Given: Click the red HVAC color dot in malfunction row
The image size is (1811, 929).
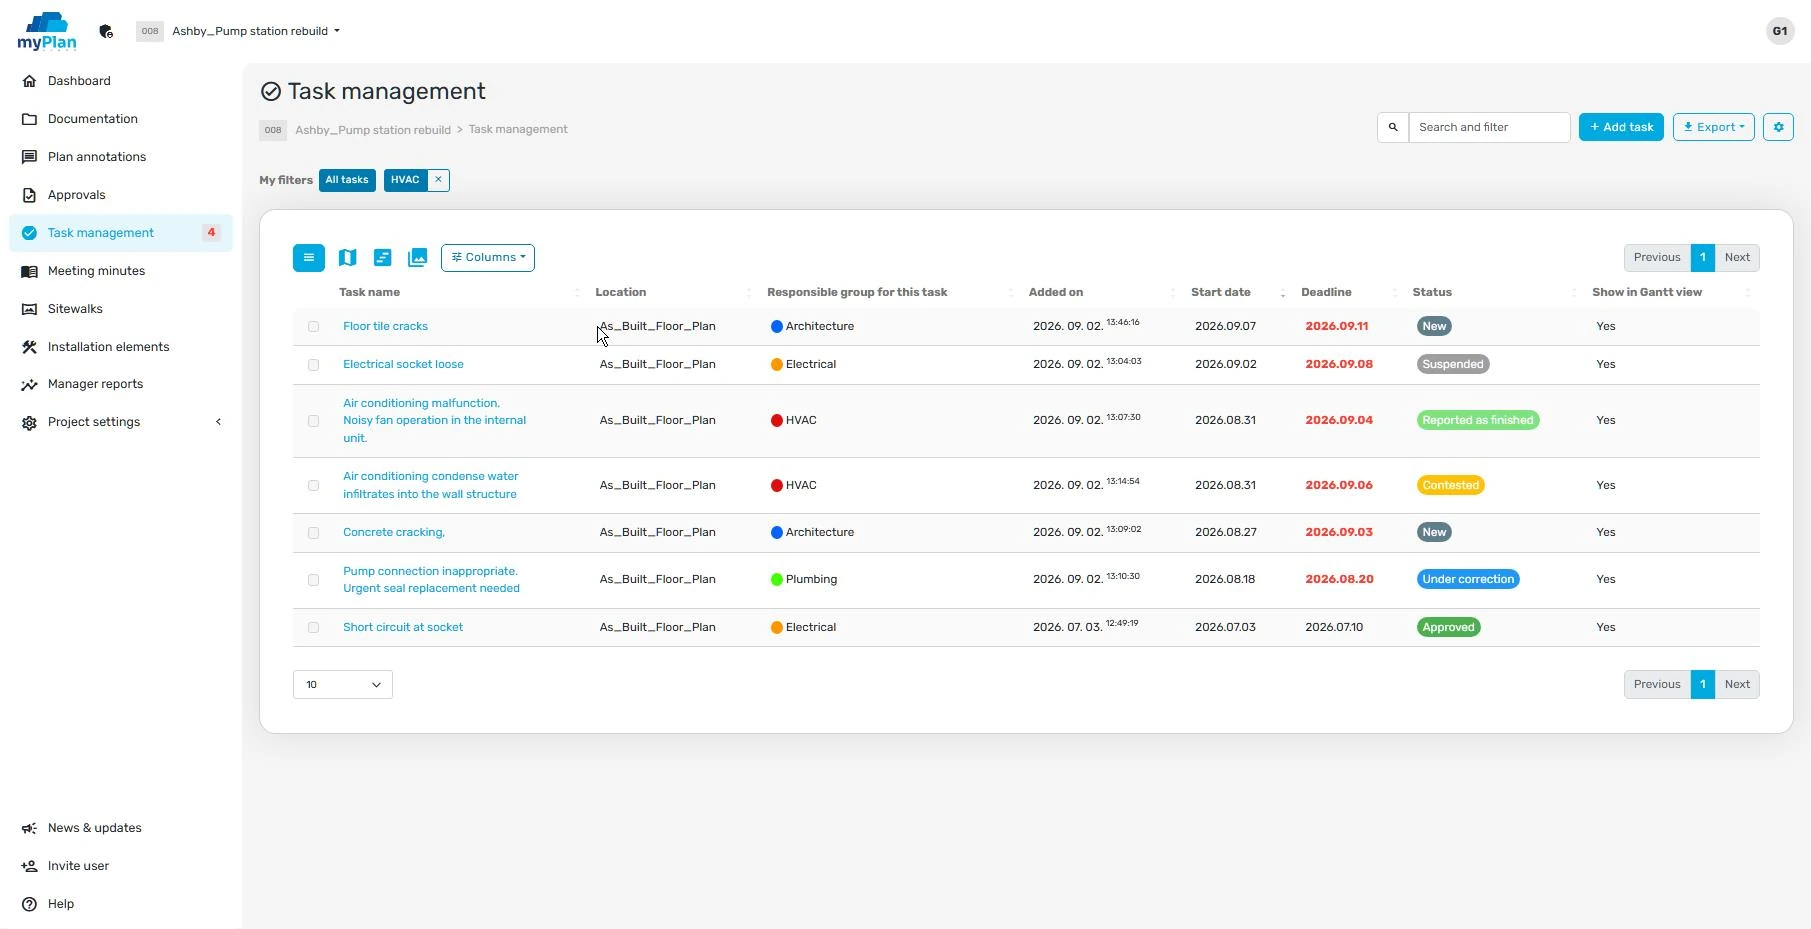Looking at the screenshot, I should [x=776, y=420].
